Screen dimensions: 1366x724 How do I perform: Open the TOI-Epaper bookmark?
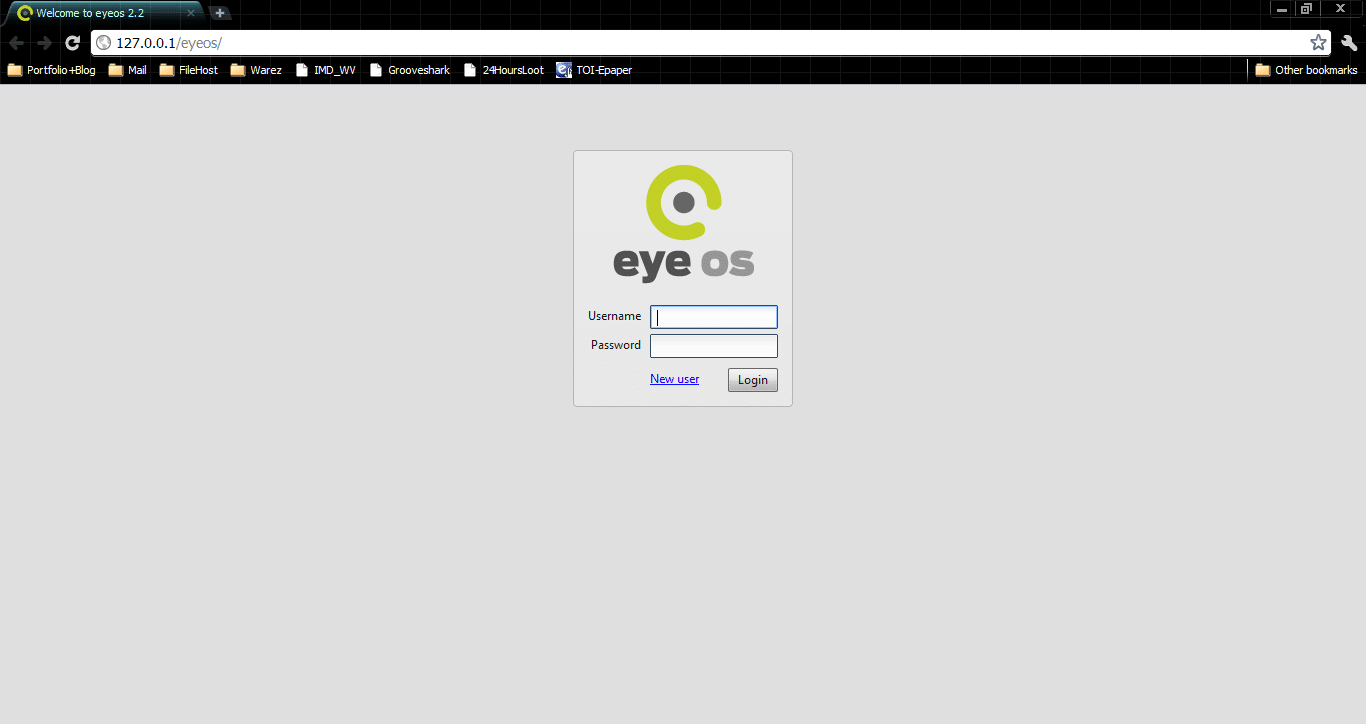point(594,70)
